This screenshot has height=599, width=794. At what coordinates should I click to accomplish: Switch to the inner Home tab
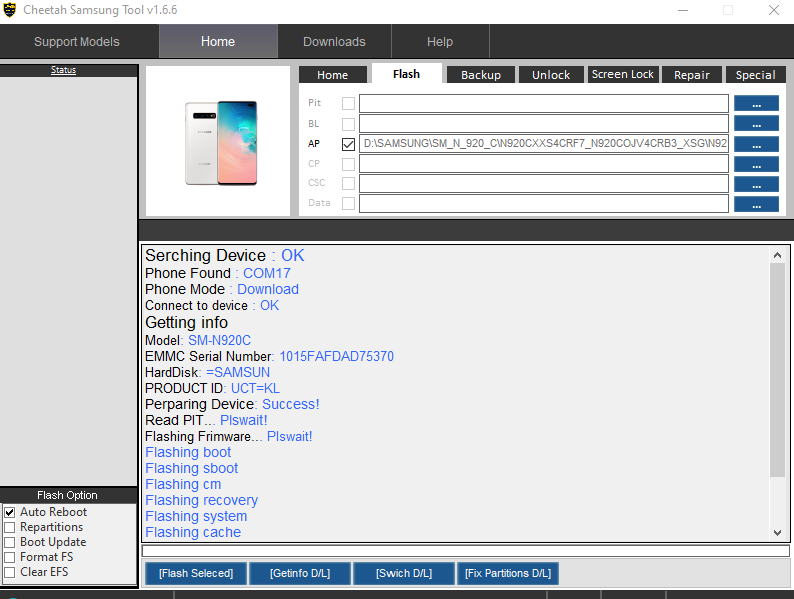333,75
